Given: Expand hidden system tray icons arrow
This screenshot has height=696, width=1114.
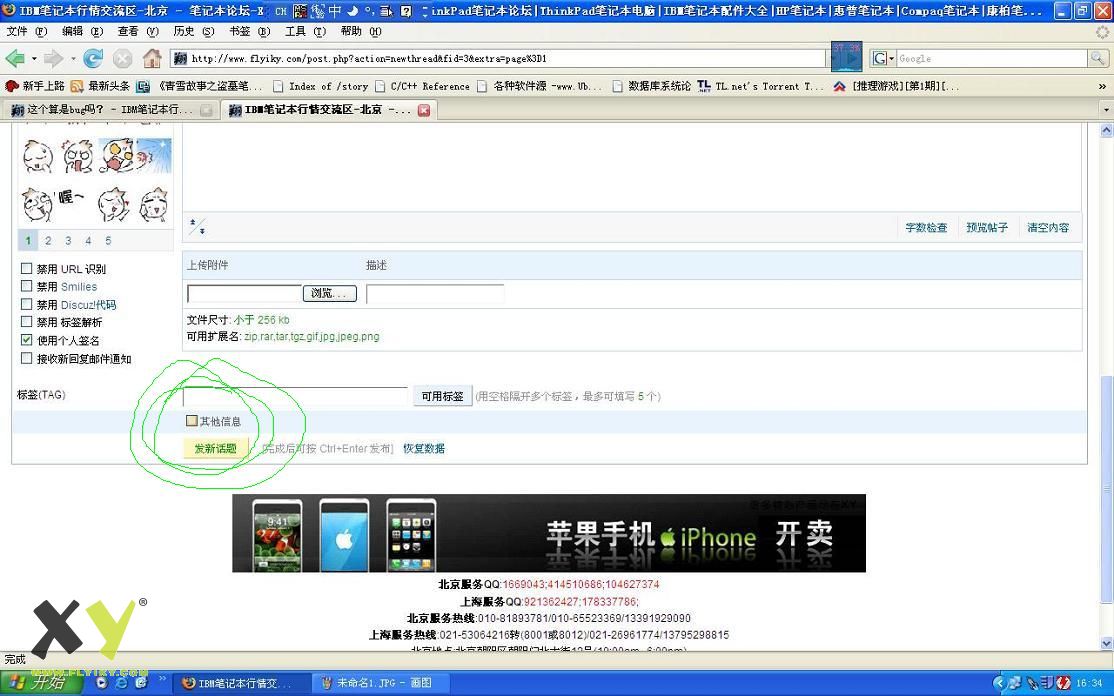Looking at the screenshot, I should point(999,683).
